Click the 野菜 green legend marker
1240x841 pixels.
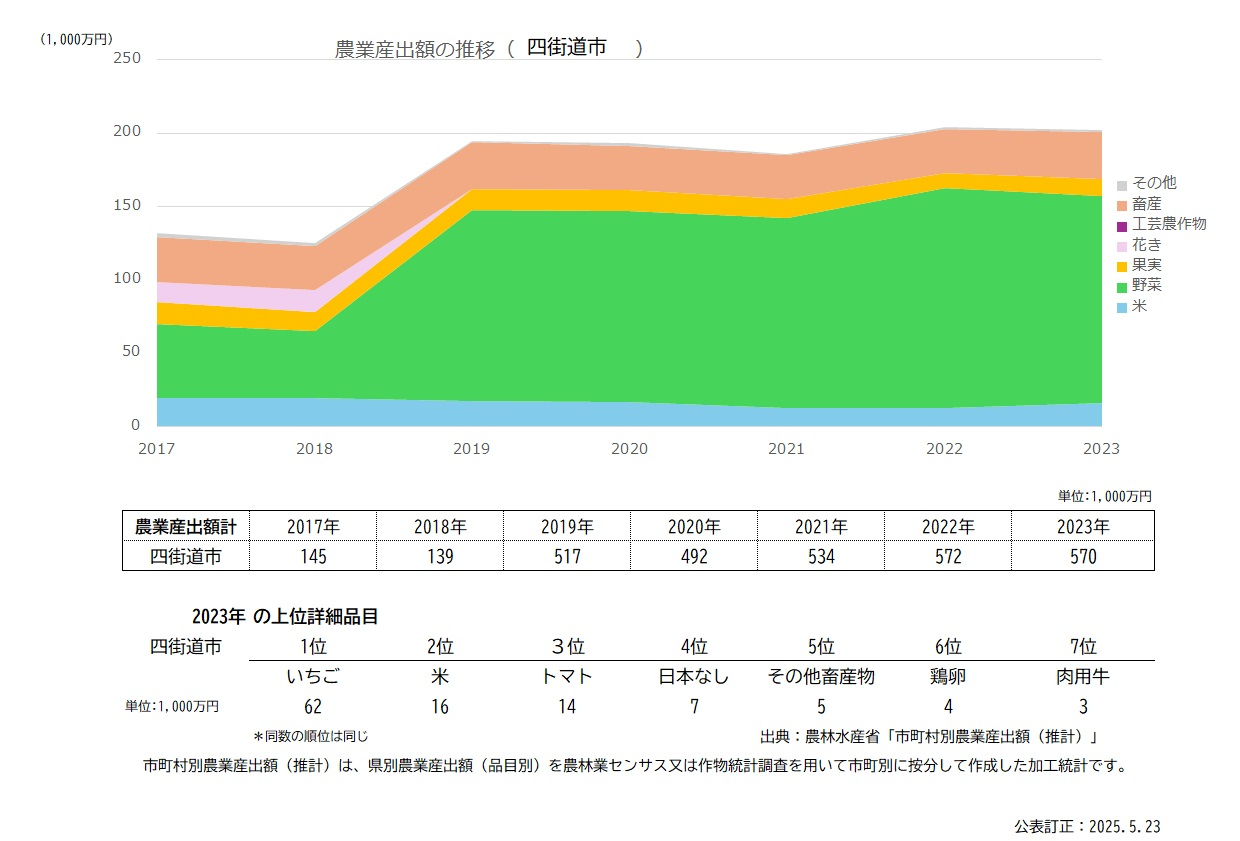click(1122, 286)
